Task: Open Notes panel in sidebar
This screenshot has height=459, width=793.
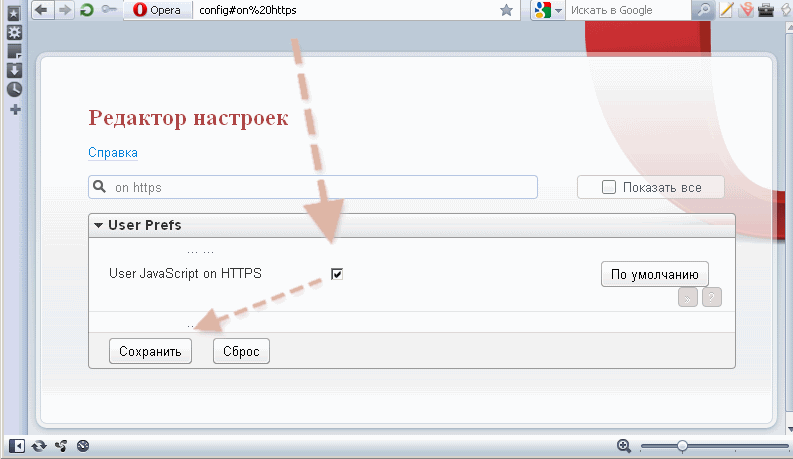Action: (x=14, y=51)
